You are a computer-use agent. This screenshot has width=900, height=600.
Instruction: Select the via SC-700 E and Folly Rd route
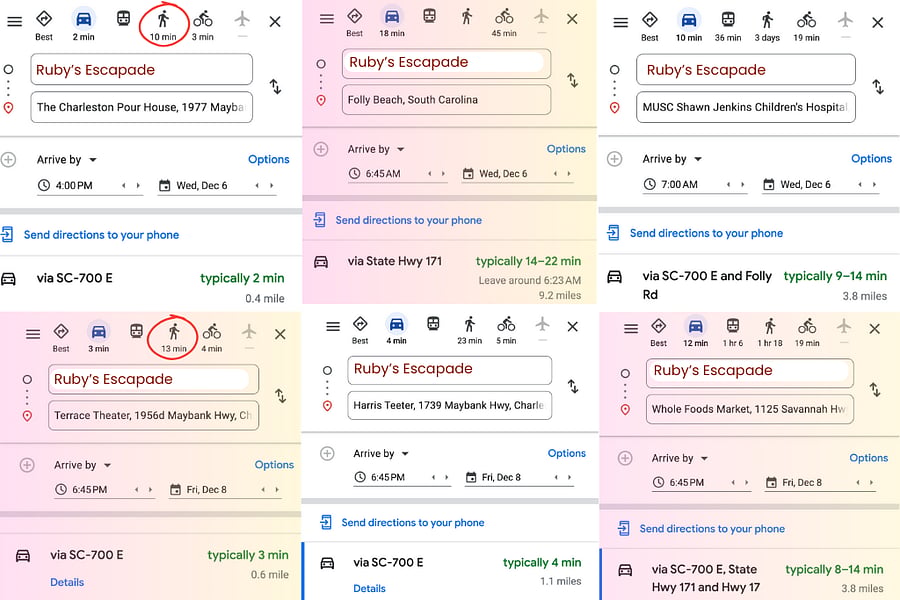pyautogui.click(x=749, y=285)
